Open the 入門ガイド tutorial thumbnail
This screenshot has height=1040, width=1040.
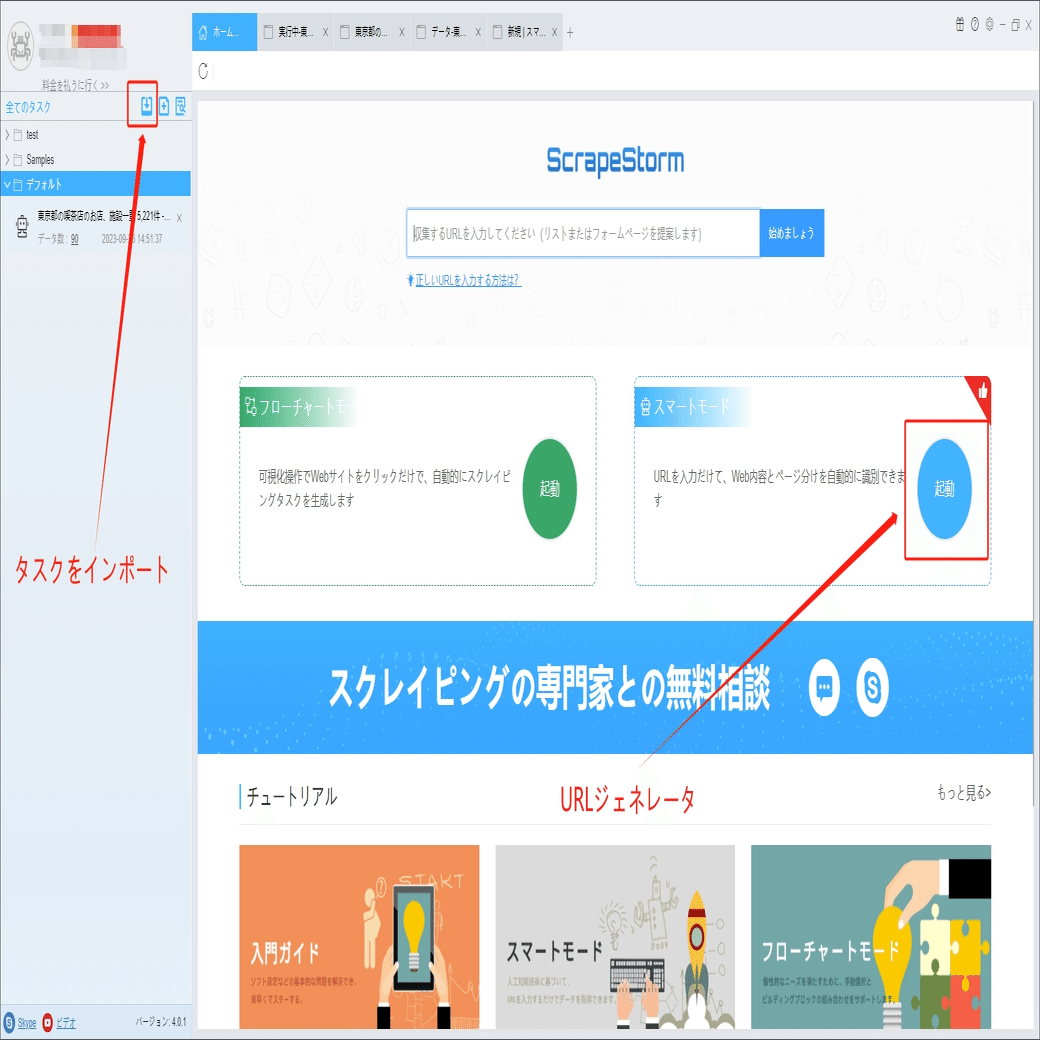[x=359, y=937]
